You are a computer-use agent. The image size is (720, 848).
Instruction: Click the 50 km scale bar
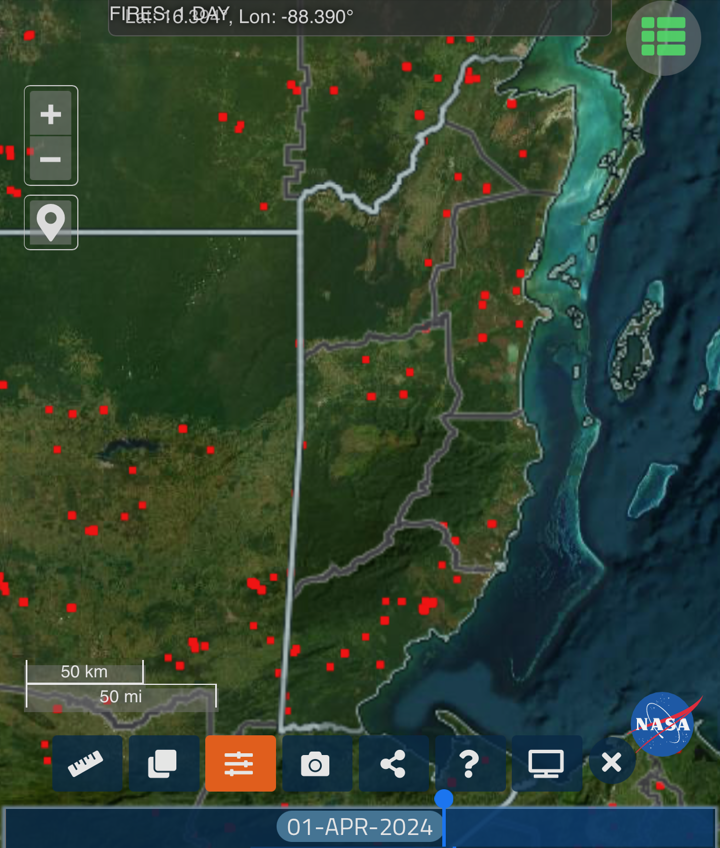[x=84, y=671]
